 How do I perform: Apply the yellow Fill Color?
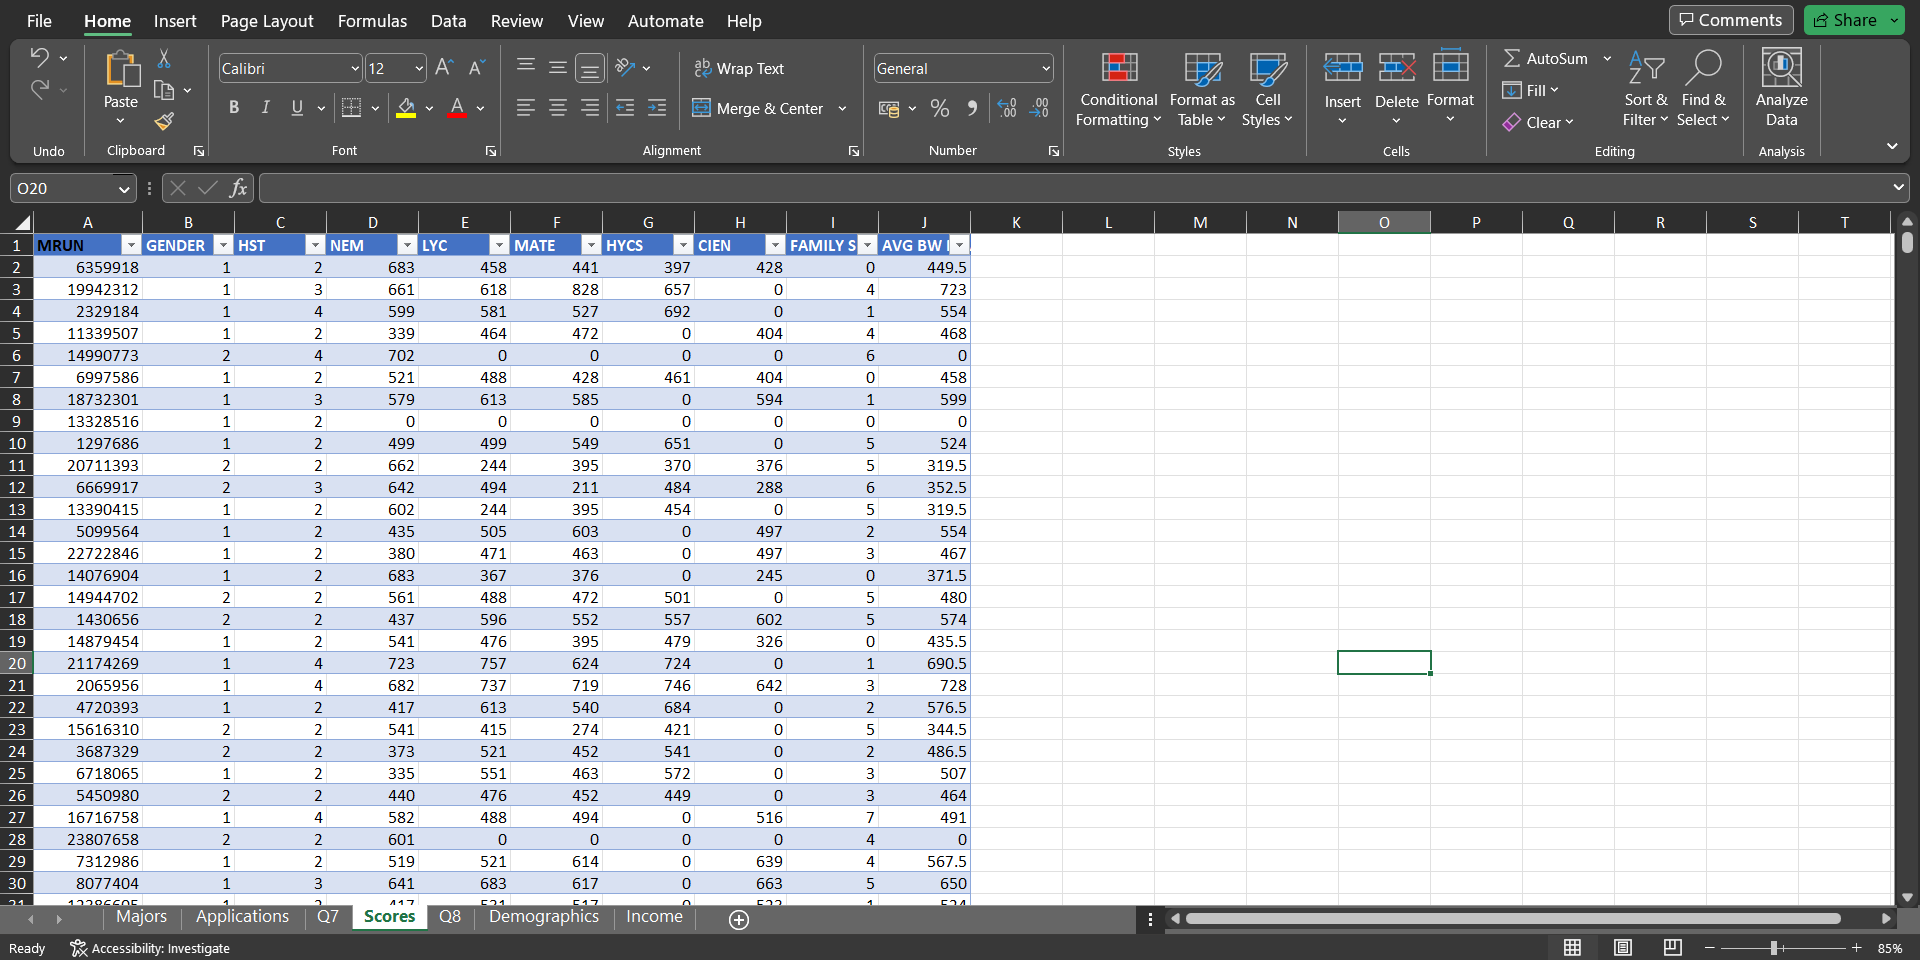click(406, 108)
